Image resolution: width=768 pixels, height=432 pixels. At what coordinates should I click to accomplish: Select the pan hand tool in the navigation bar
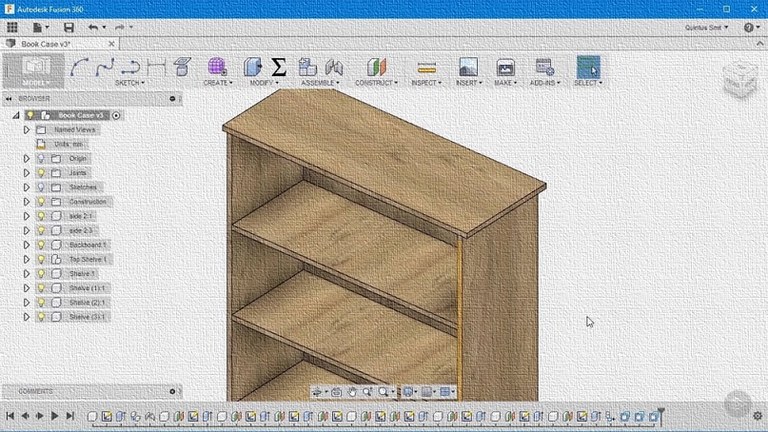tap(352, 392)
